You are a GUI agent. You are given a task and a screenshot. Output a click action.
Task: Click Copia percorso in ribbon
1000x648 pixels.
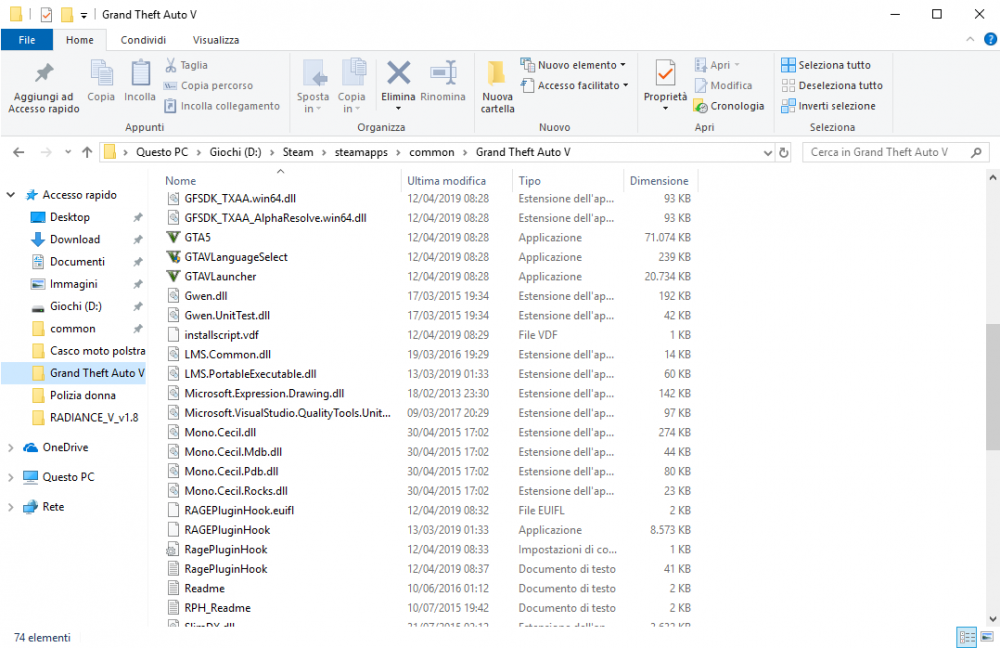[209, 85]
